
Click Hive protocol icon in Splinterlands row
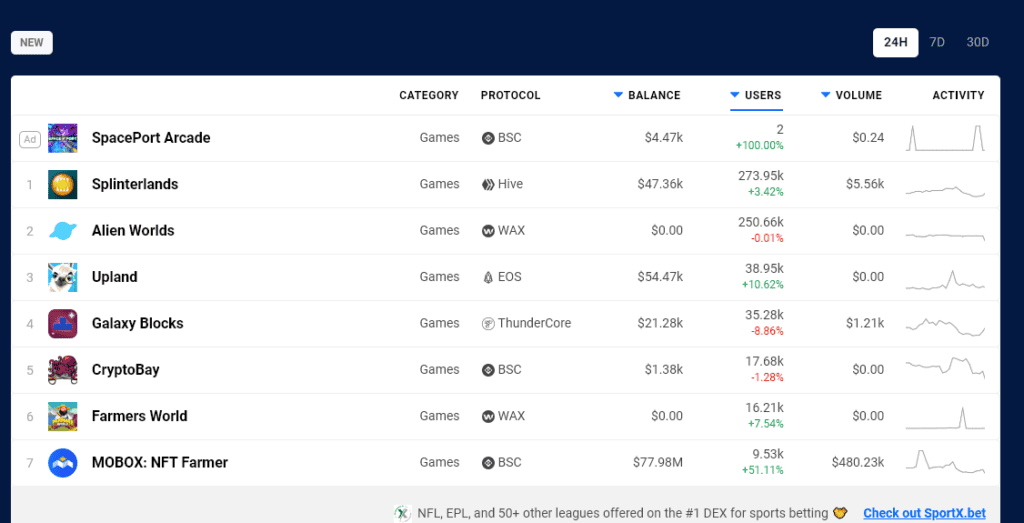pos(488,185)
